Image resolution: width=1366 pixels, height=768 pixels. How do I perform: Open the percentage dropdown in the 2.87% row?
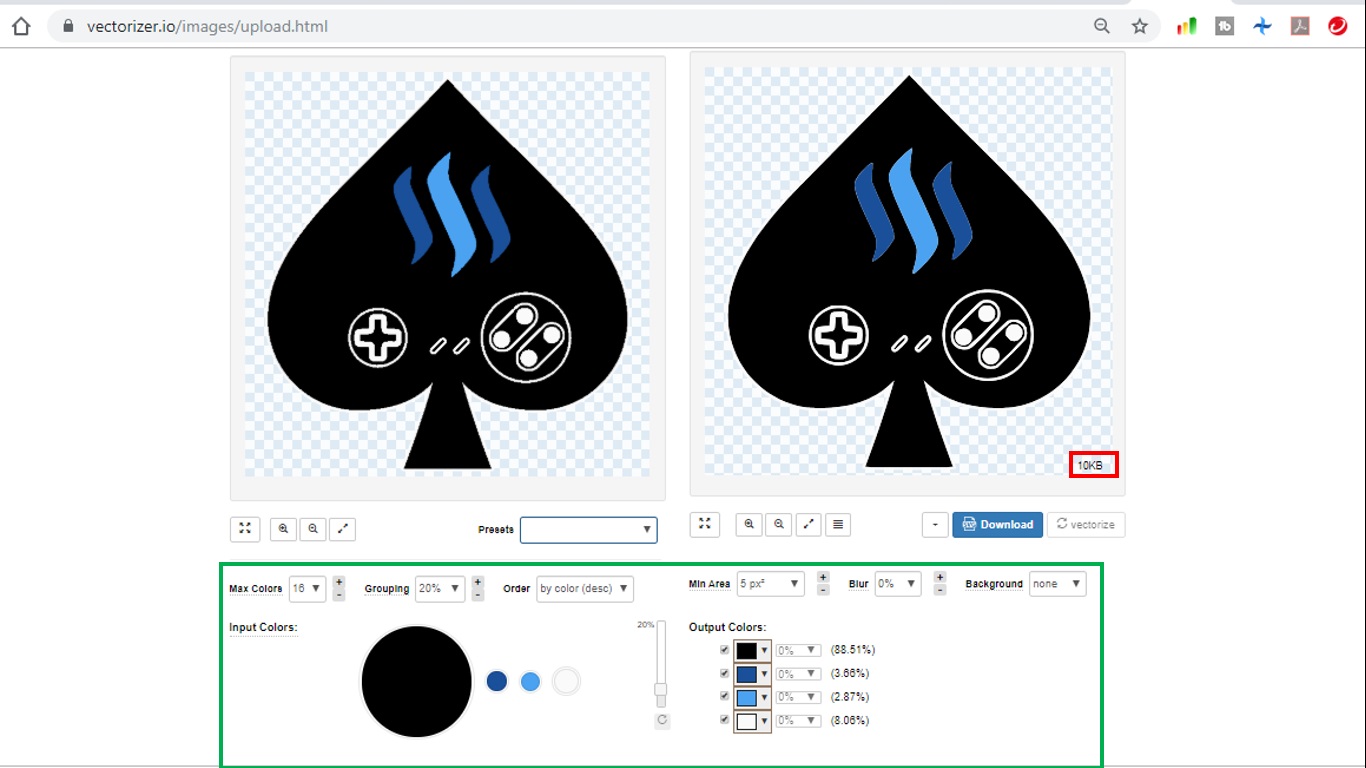click(798, 696)
